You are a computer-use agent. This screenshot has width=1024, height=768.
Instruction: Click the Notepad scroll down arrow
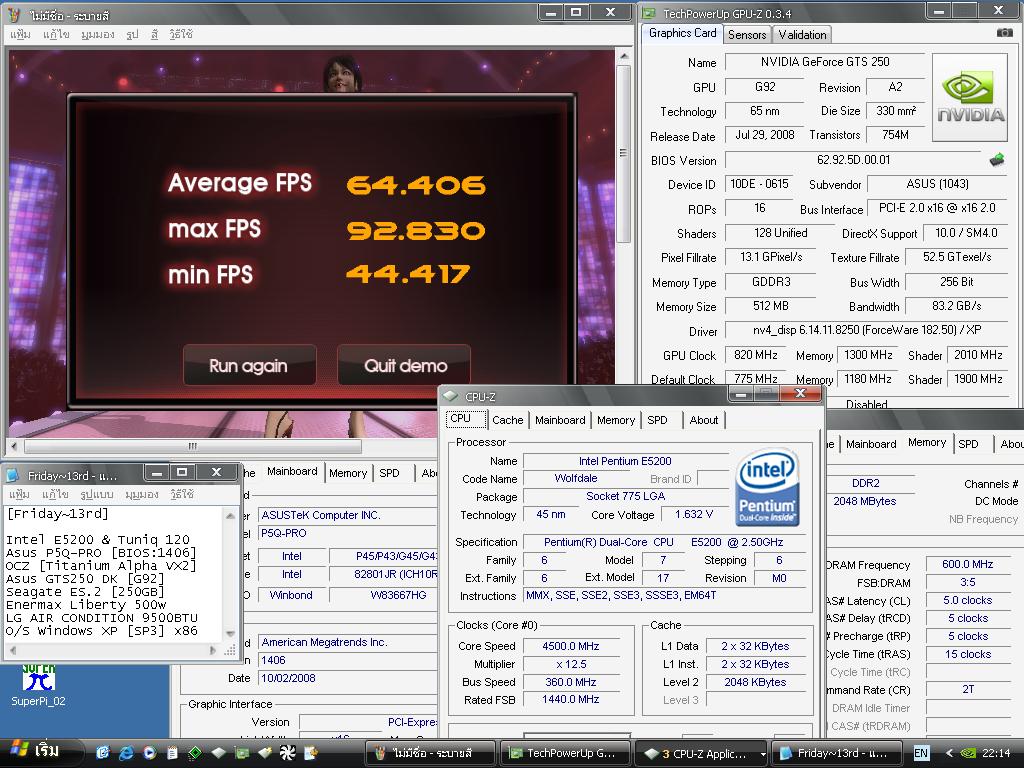pyautogui.click(x=230, y=633)
